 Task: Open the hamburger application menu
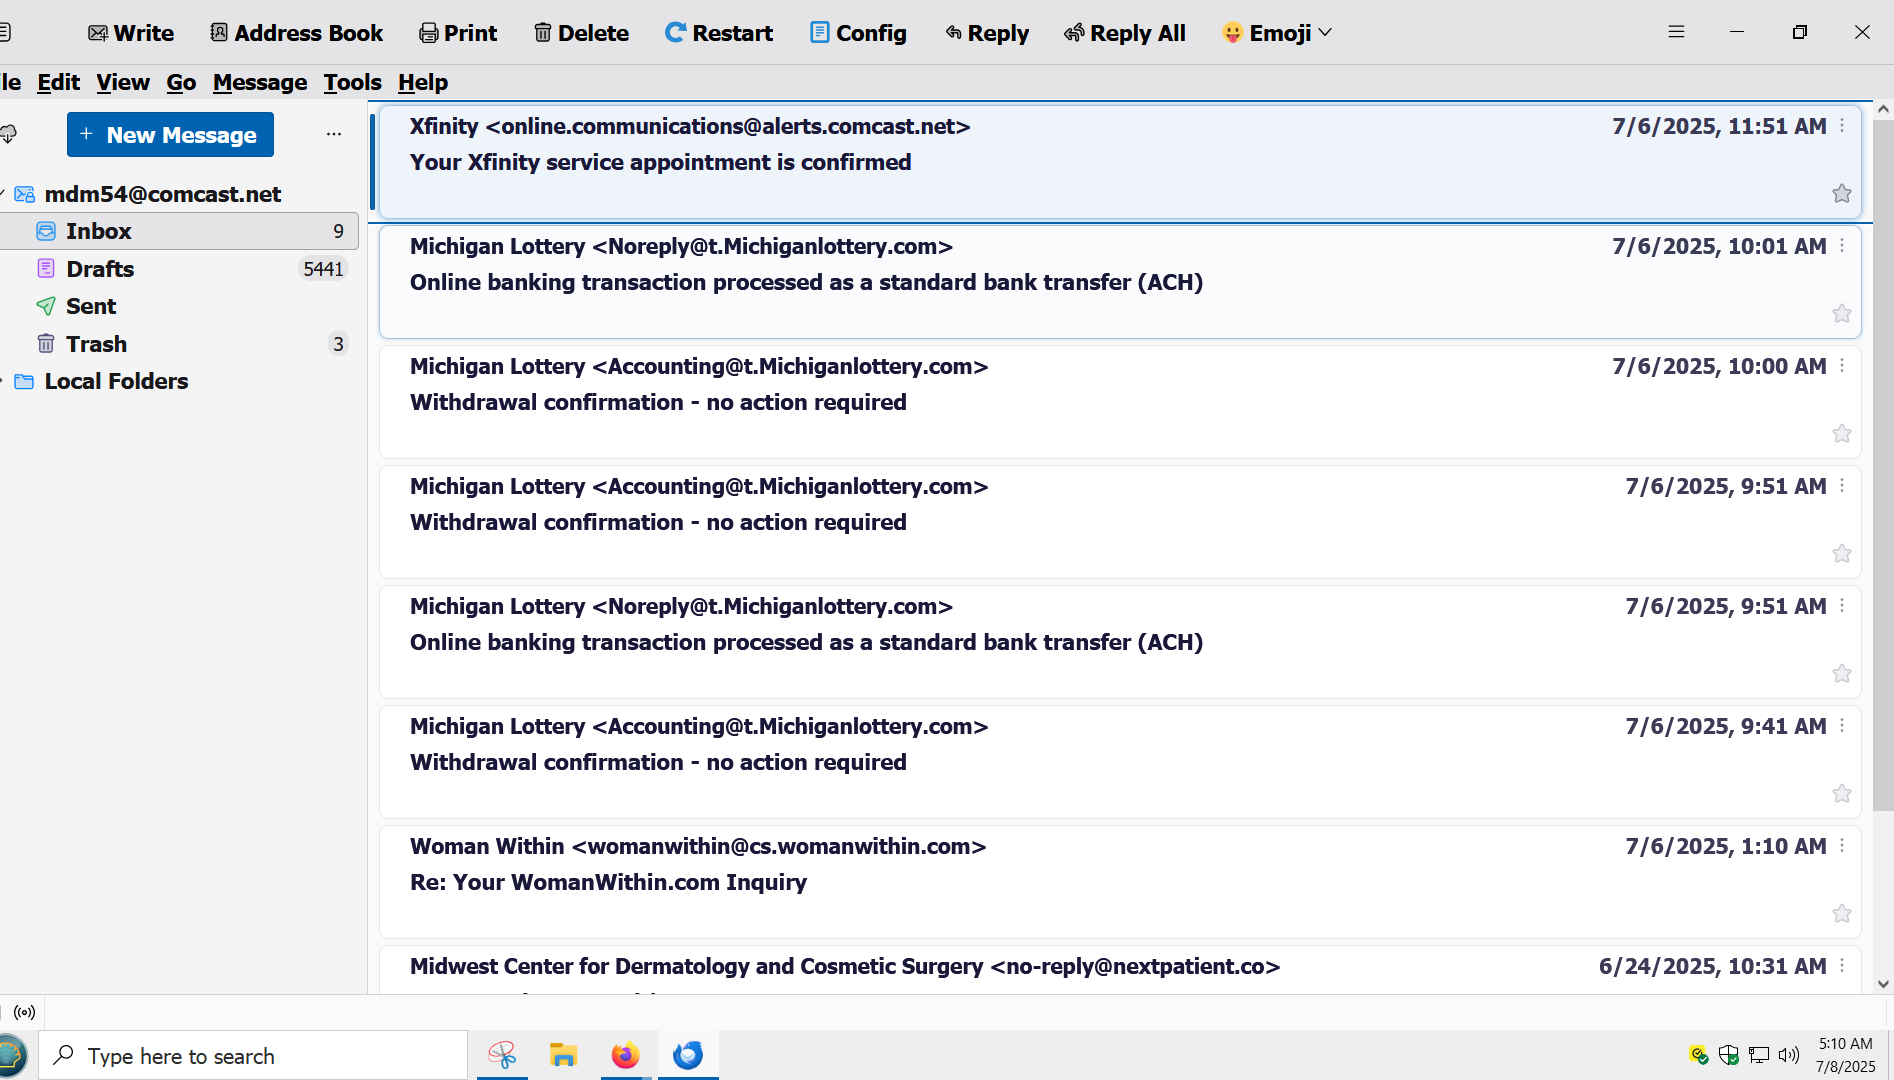pyautogui.click(x=1677, y=32)
